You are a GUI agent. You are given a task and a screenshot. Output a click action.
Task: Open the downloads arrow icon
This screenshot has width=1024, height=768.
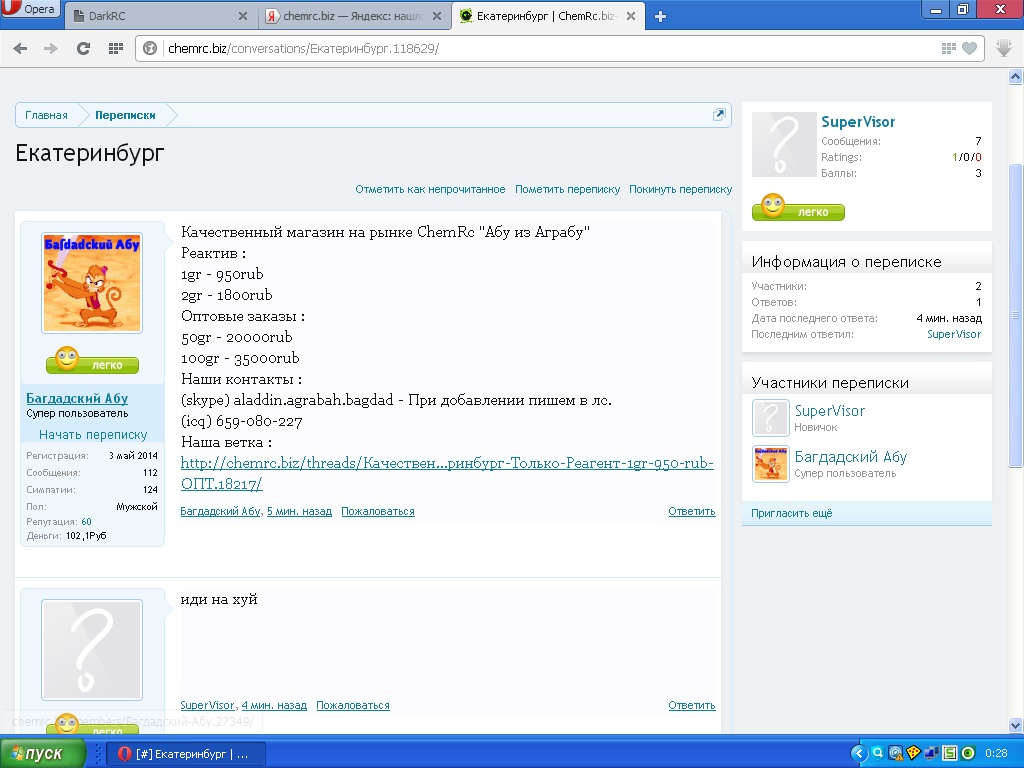[x=1004, y=48]
